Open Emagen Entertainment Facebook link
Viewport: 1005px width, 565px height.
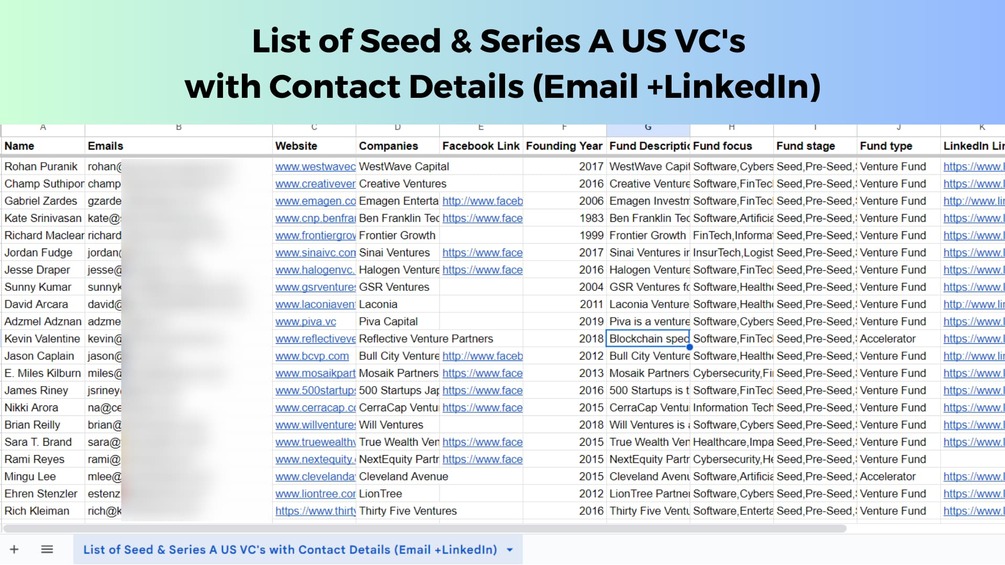483,201
